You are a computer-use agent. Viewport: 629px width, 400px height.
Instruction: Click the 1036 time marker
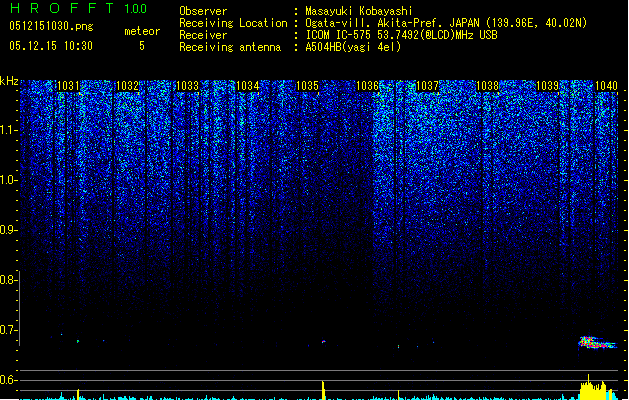[367, 86]
